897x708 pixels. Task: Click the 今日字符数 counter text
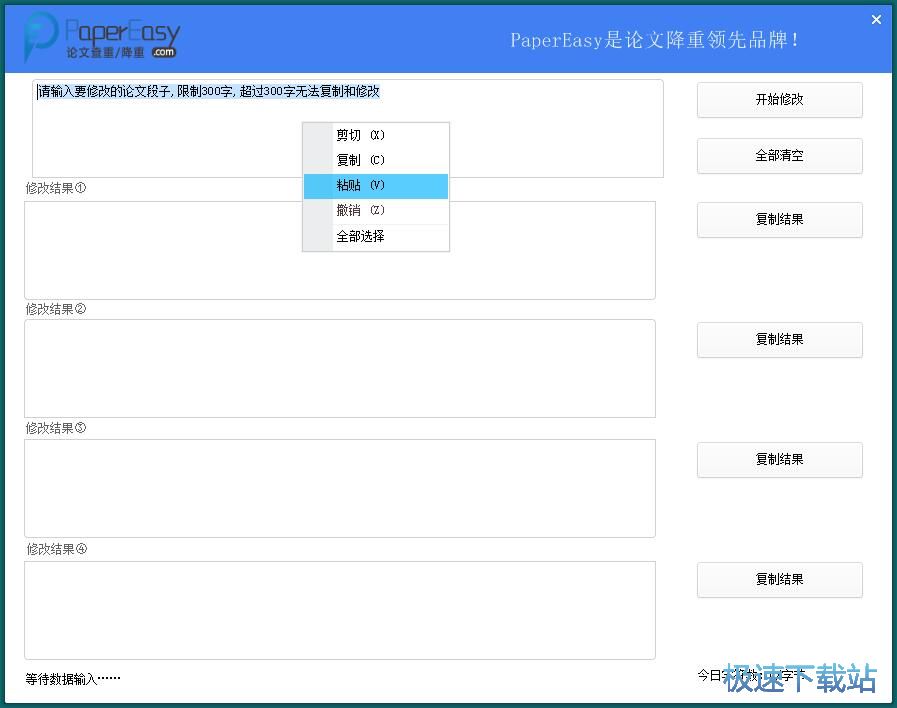pos(740,675)
